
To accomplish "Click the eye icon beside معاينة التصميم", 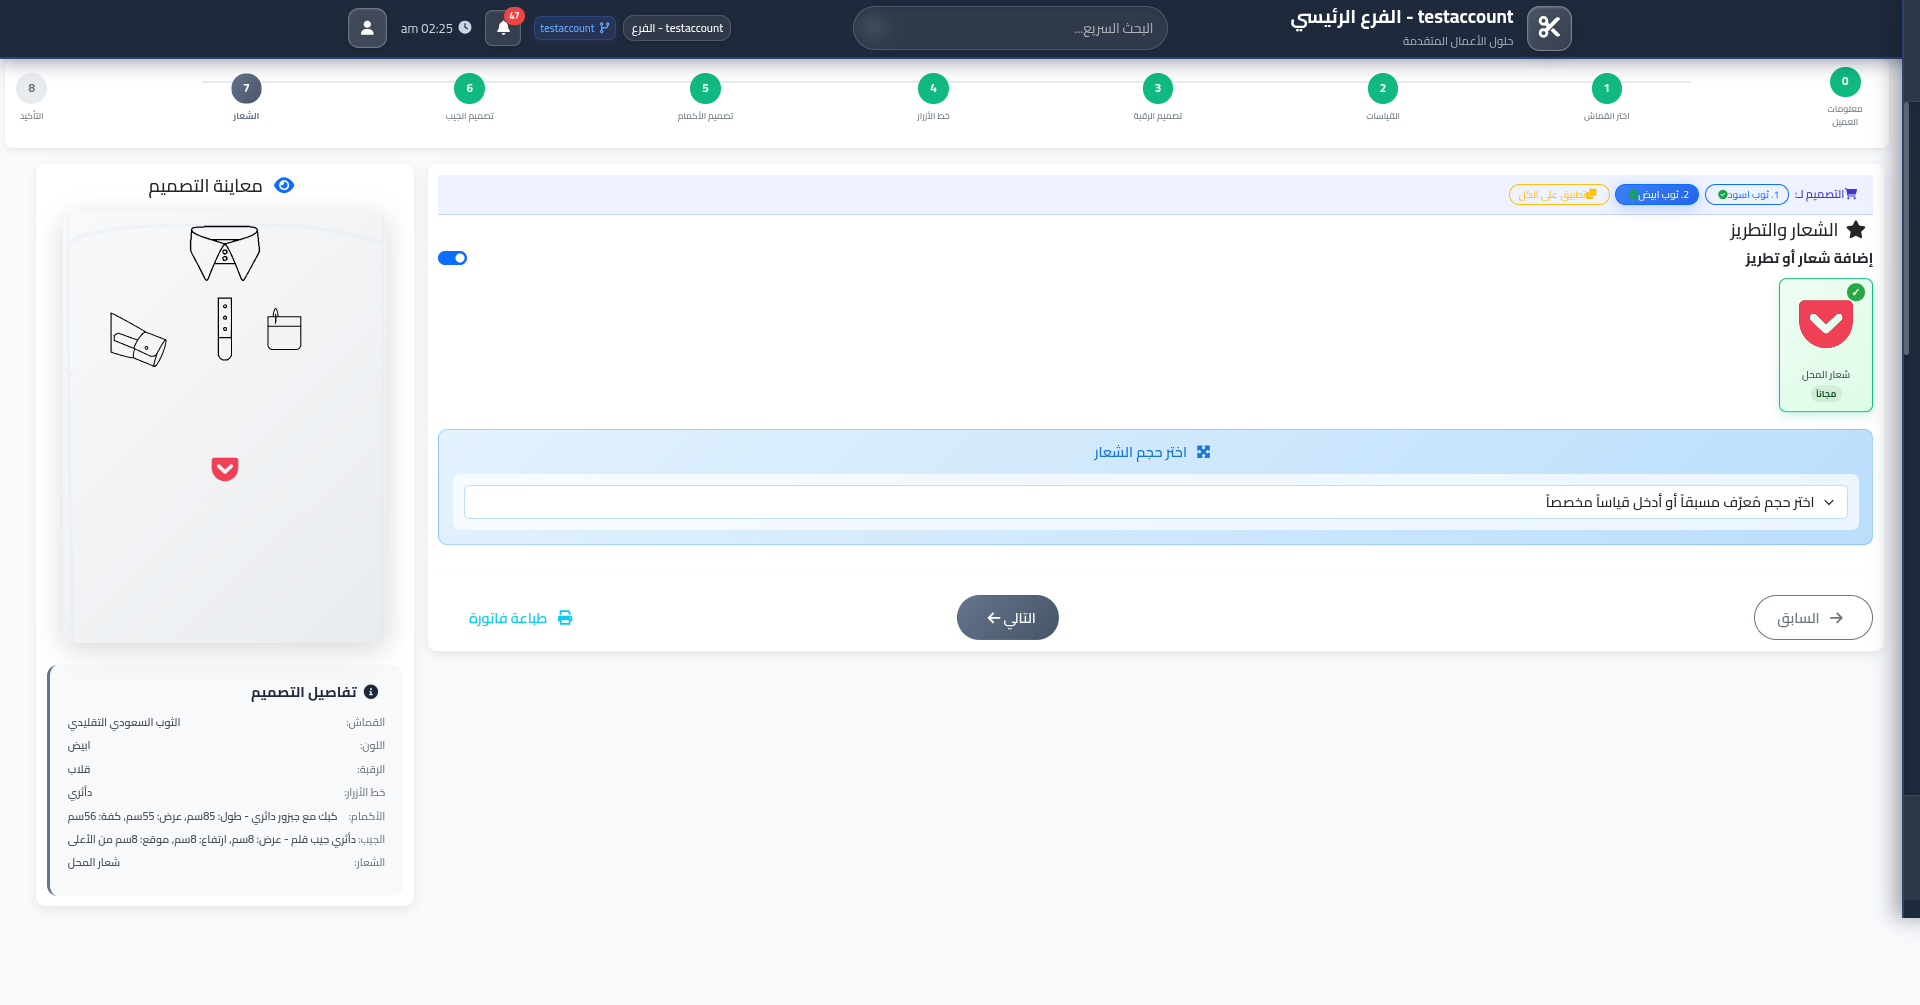I will tap(284, 186).
